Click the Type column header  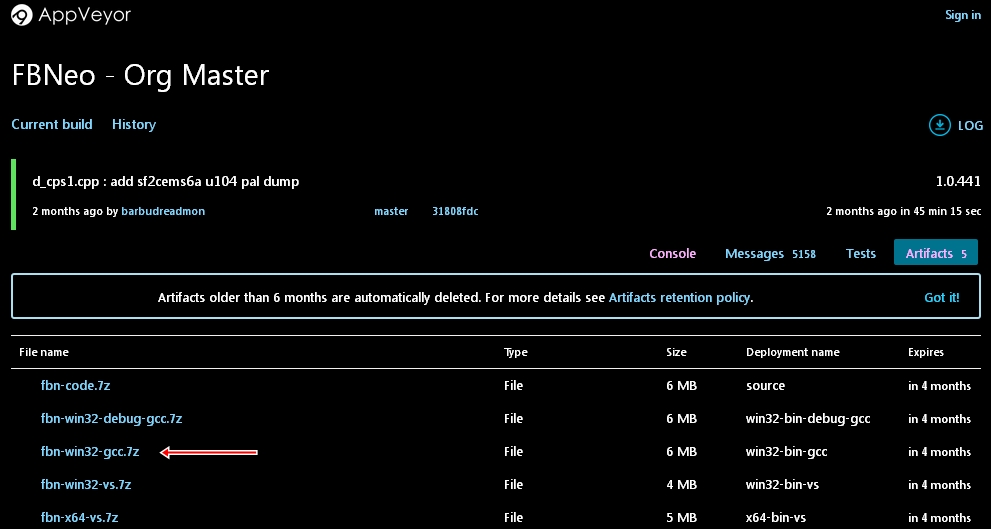[516, 352]
